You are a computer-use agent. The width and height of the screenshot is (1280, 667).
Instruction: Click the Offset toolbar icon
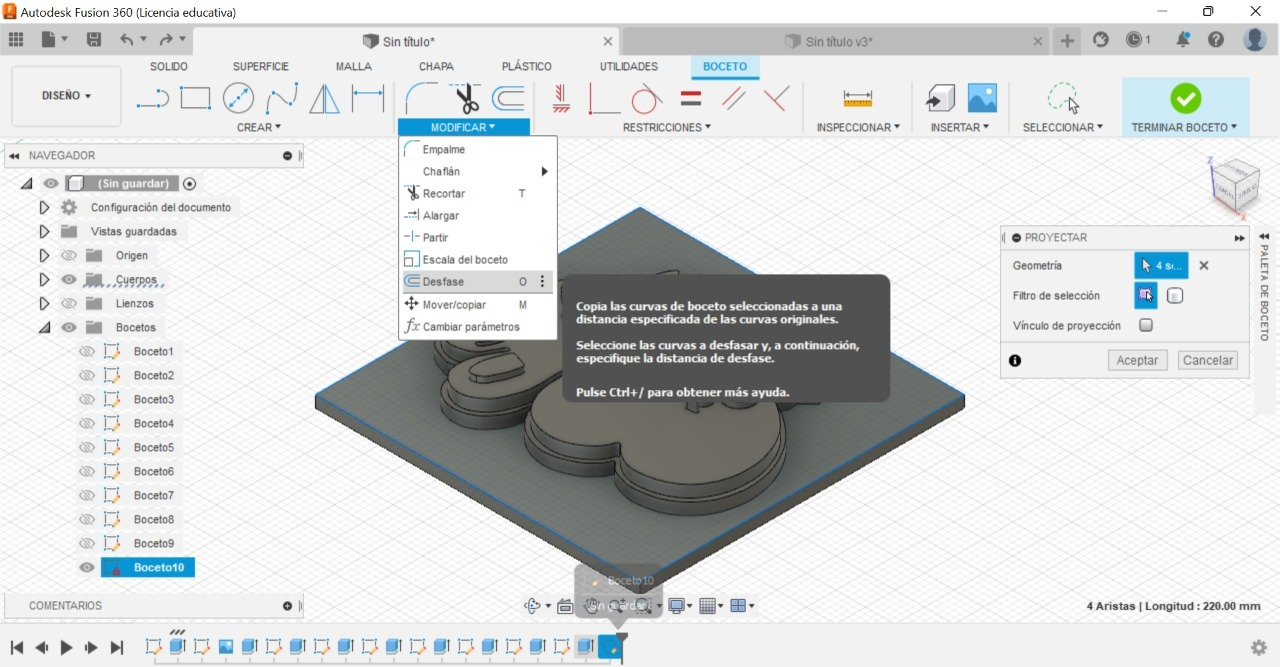point(509,98)
